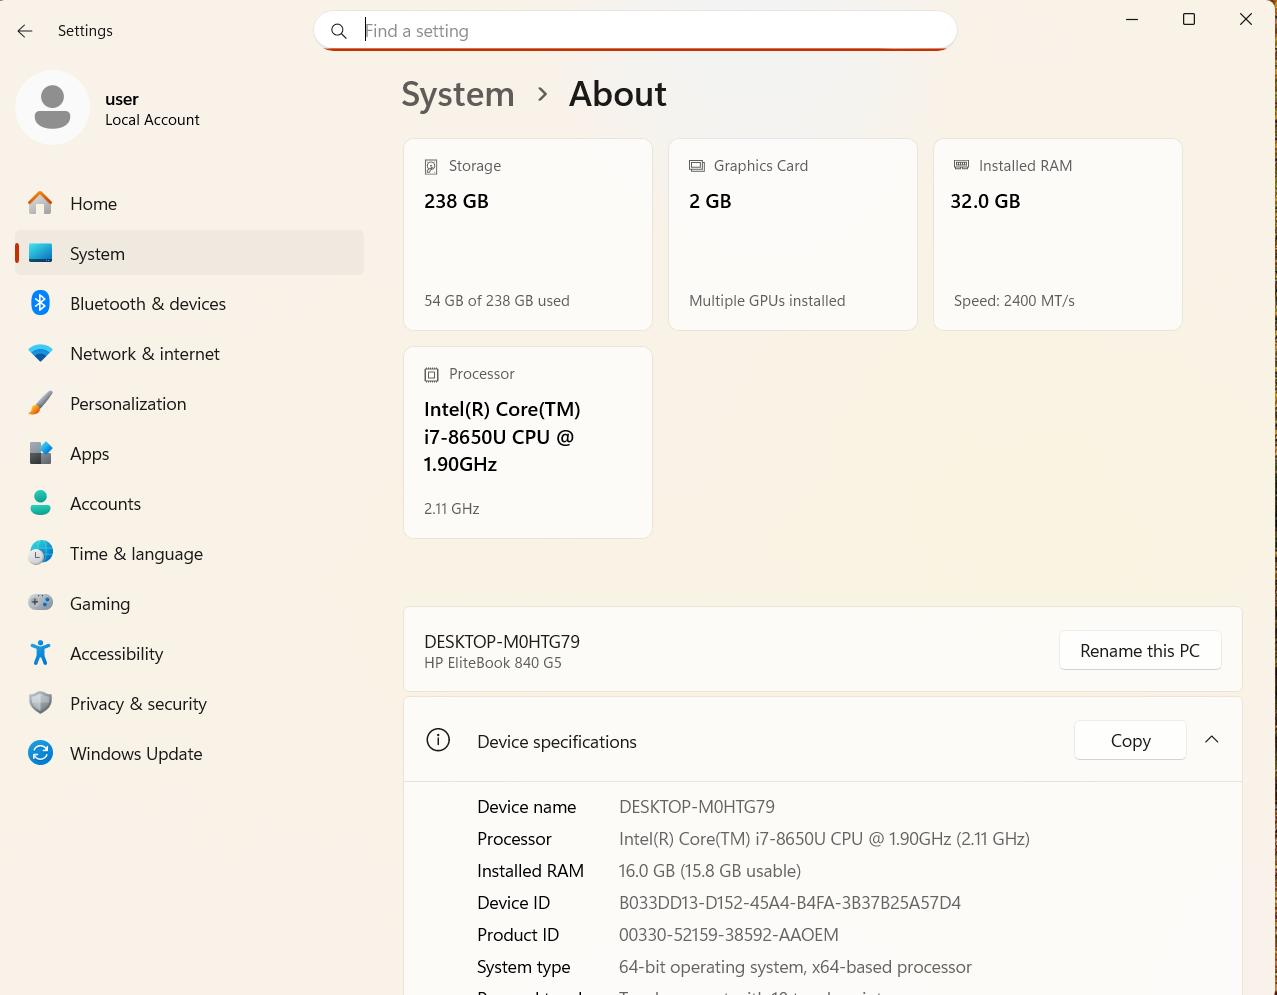Open the Storage info card
The height and width of the screenshot is (995, 1277).
coord(527,234)
